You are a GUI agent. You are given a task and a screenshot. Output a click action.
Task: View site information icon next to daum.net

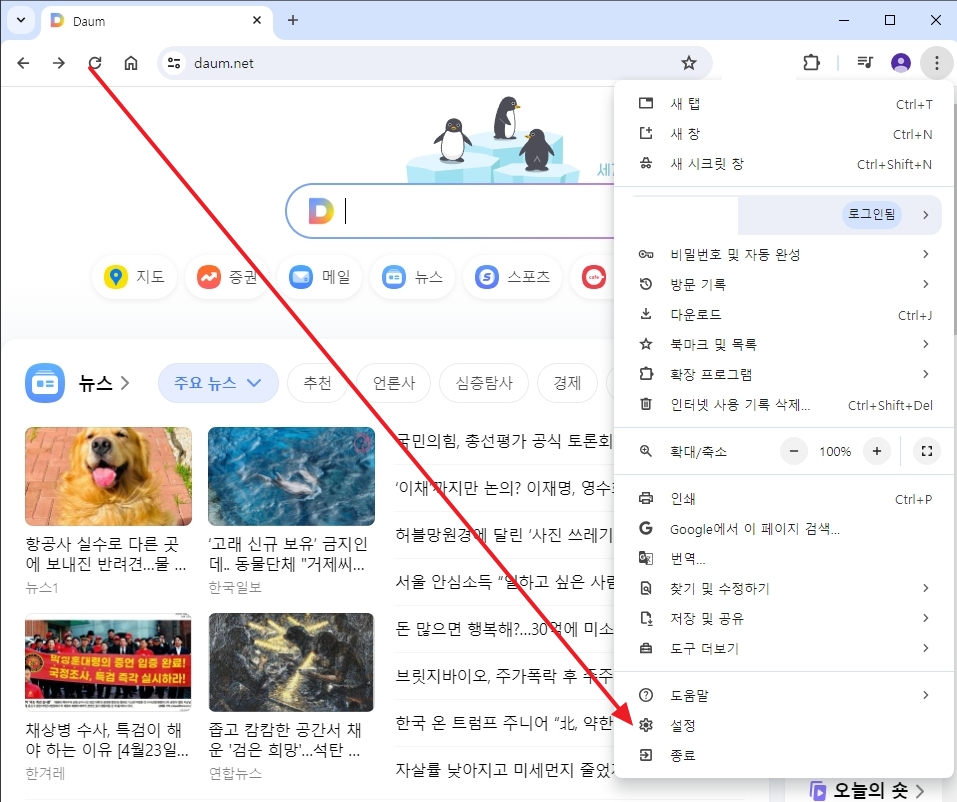[x=174, y=63]
